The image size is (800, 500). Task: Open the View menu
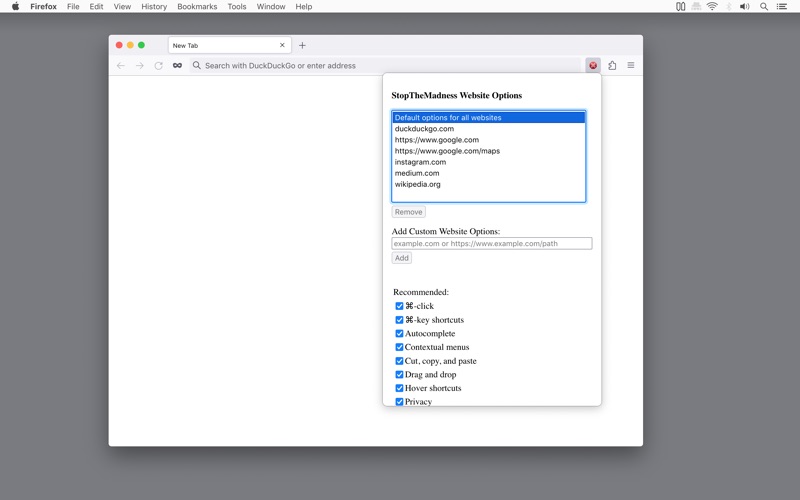pos(122,7)
